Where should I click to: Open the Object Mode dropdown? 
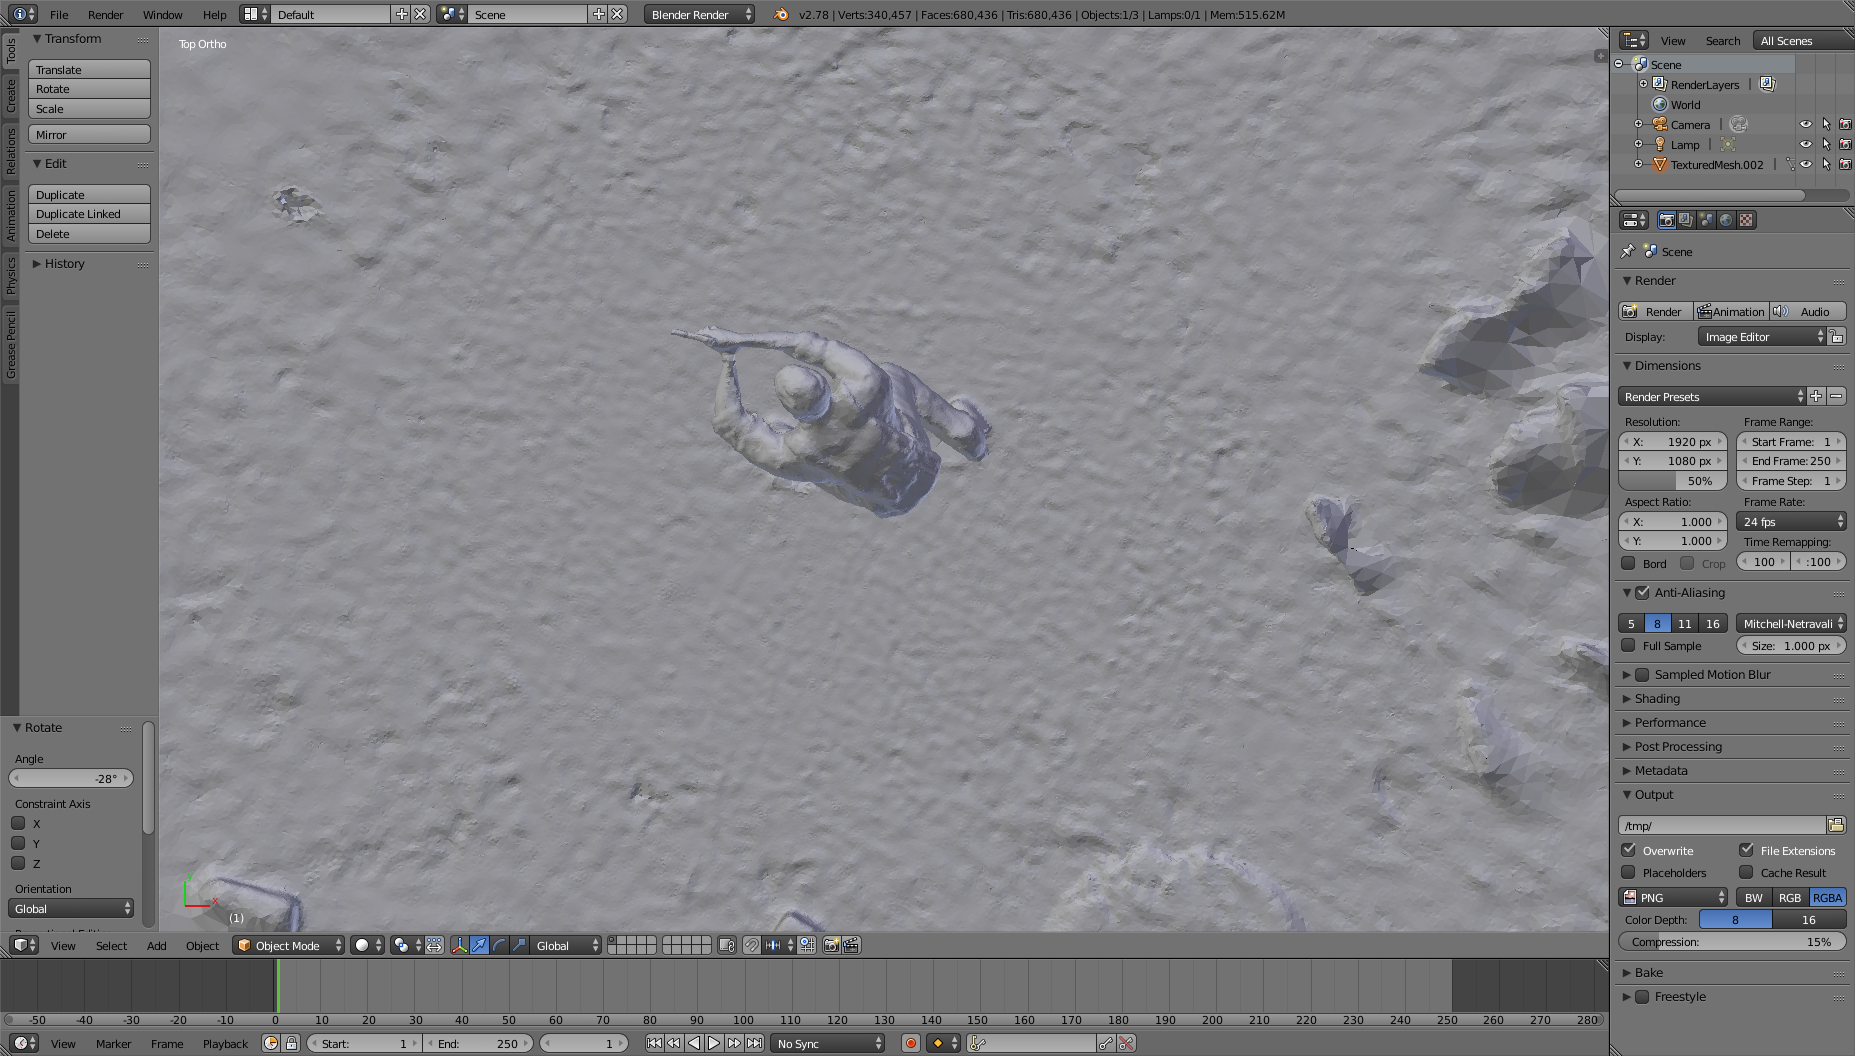click(288, 945)
